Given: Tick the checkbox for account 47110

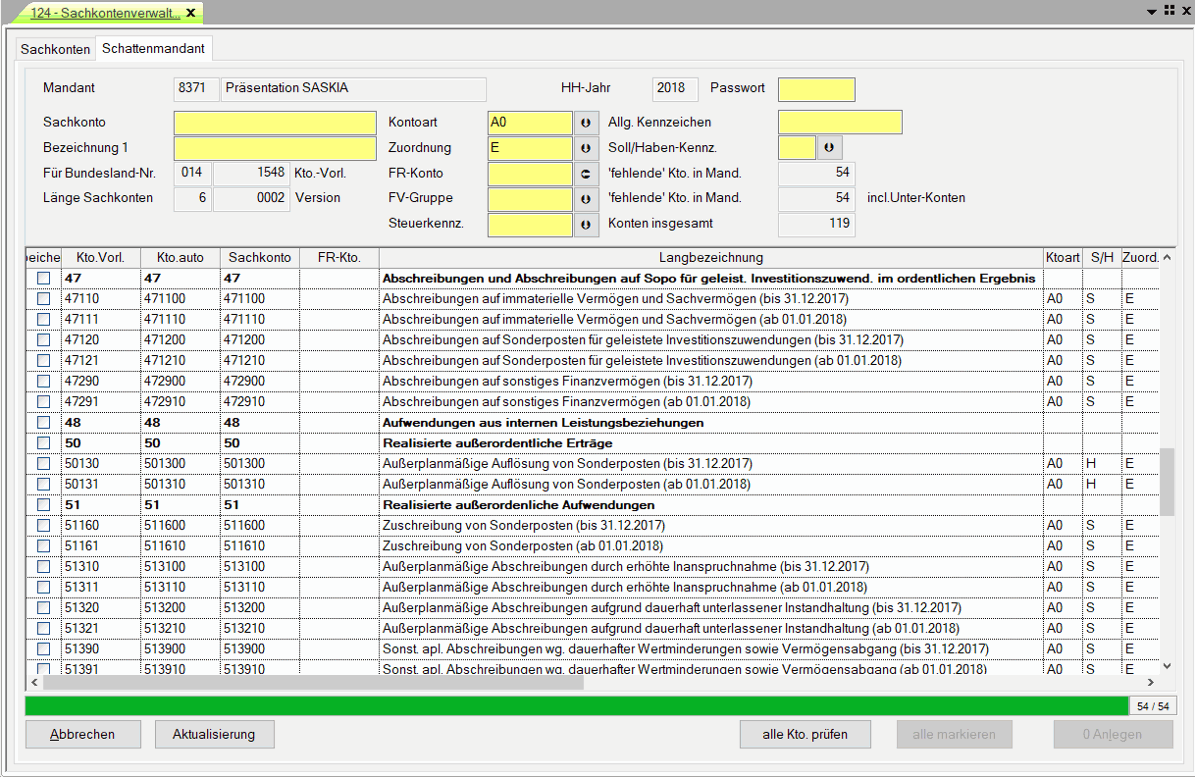Looking at the screenshot, I should click(x=43, y=299).
